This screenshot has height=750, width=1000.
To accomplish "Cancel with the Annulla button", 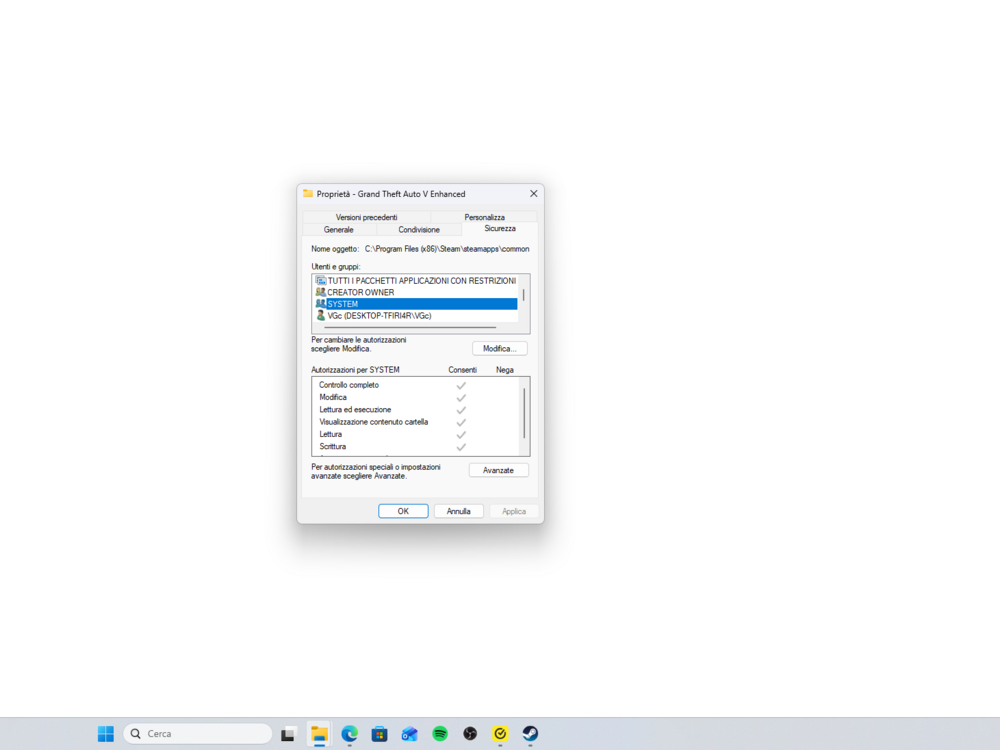I will [459, 511].
